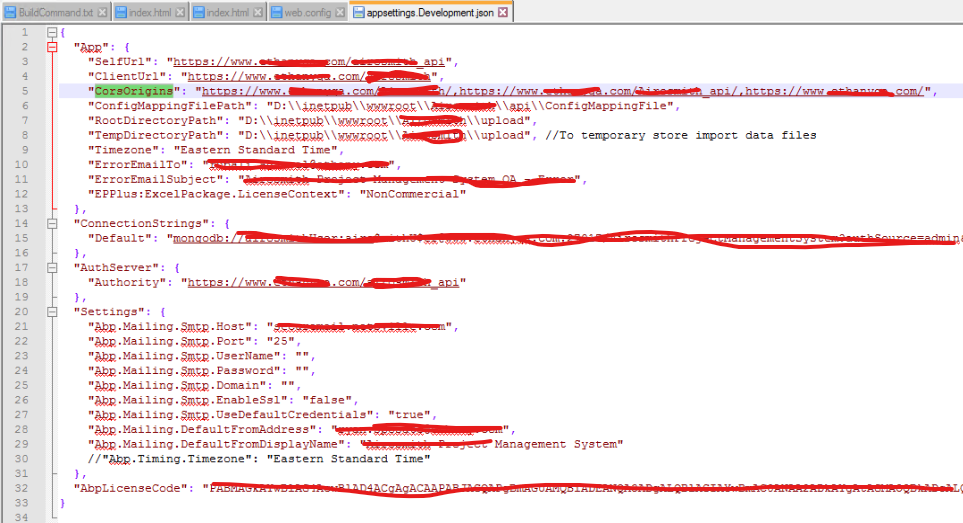Collapse the root JSON object fold marker
This screenshot has height=523, width=963.
pos(52,32)
